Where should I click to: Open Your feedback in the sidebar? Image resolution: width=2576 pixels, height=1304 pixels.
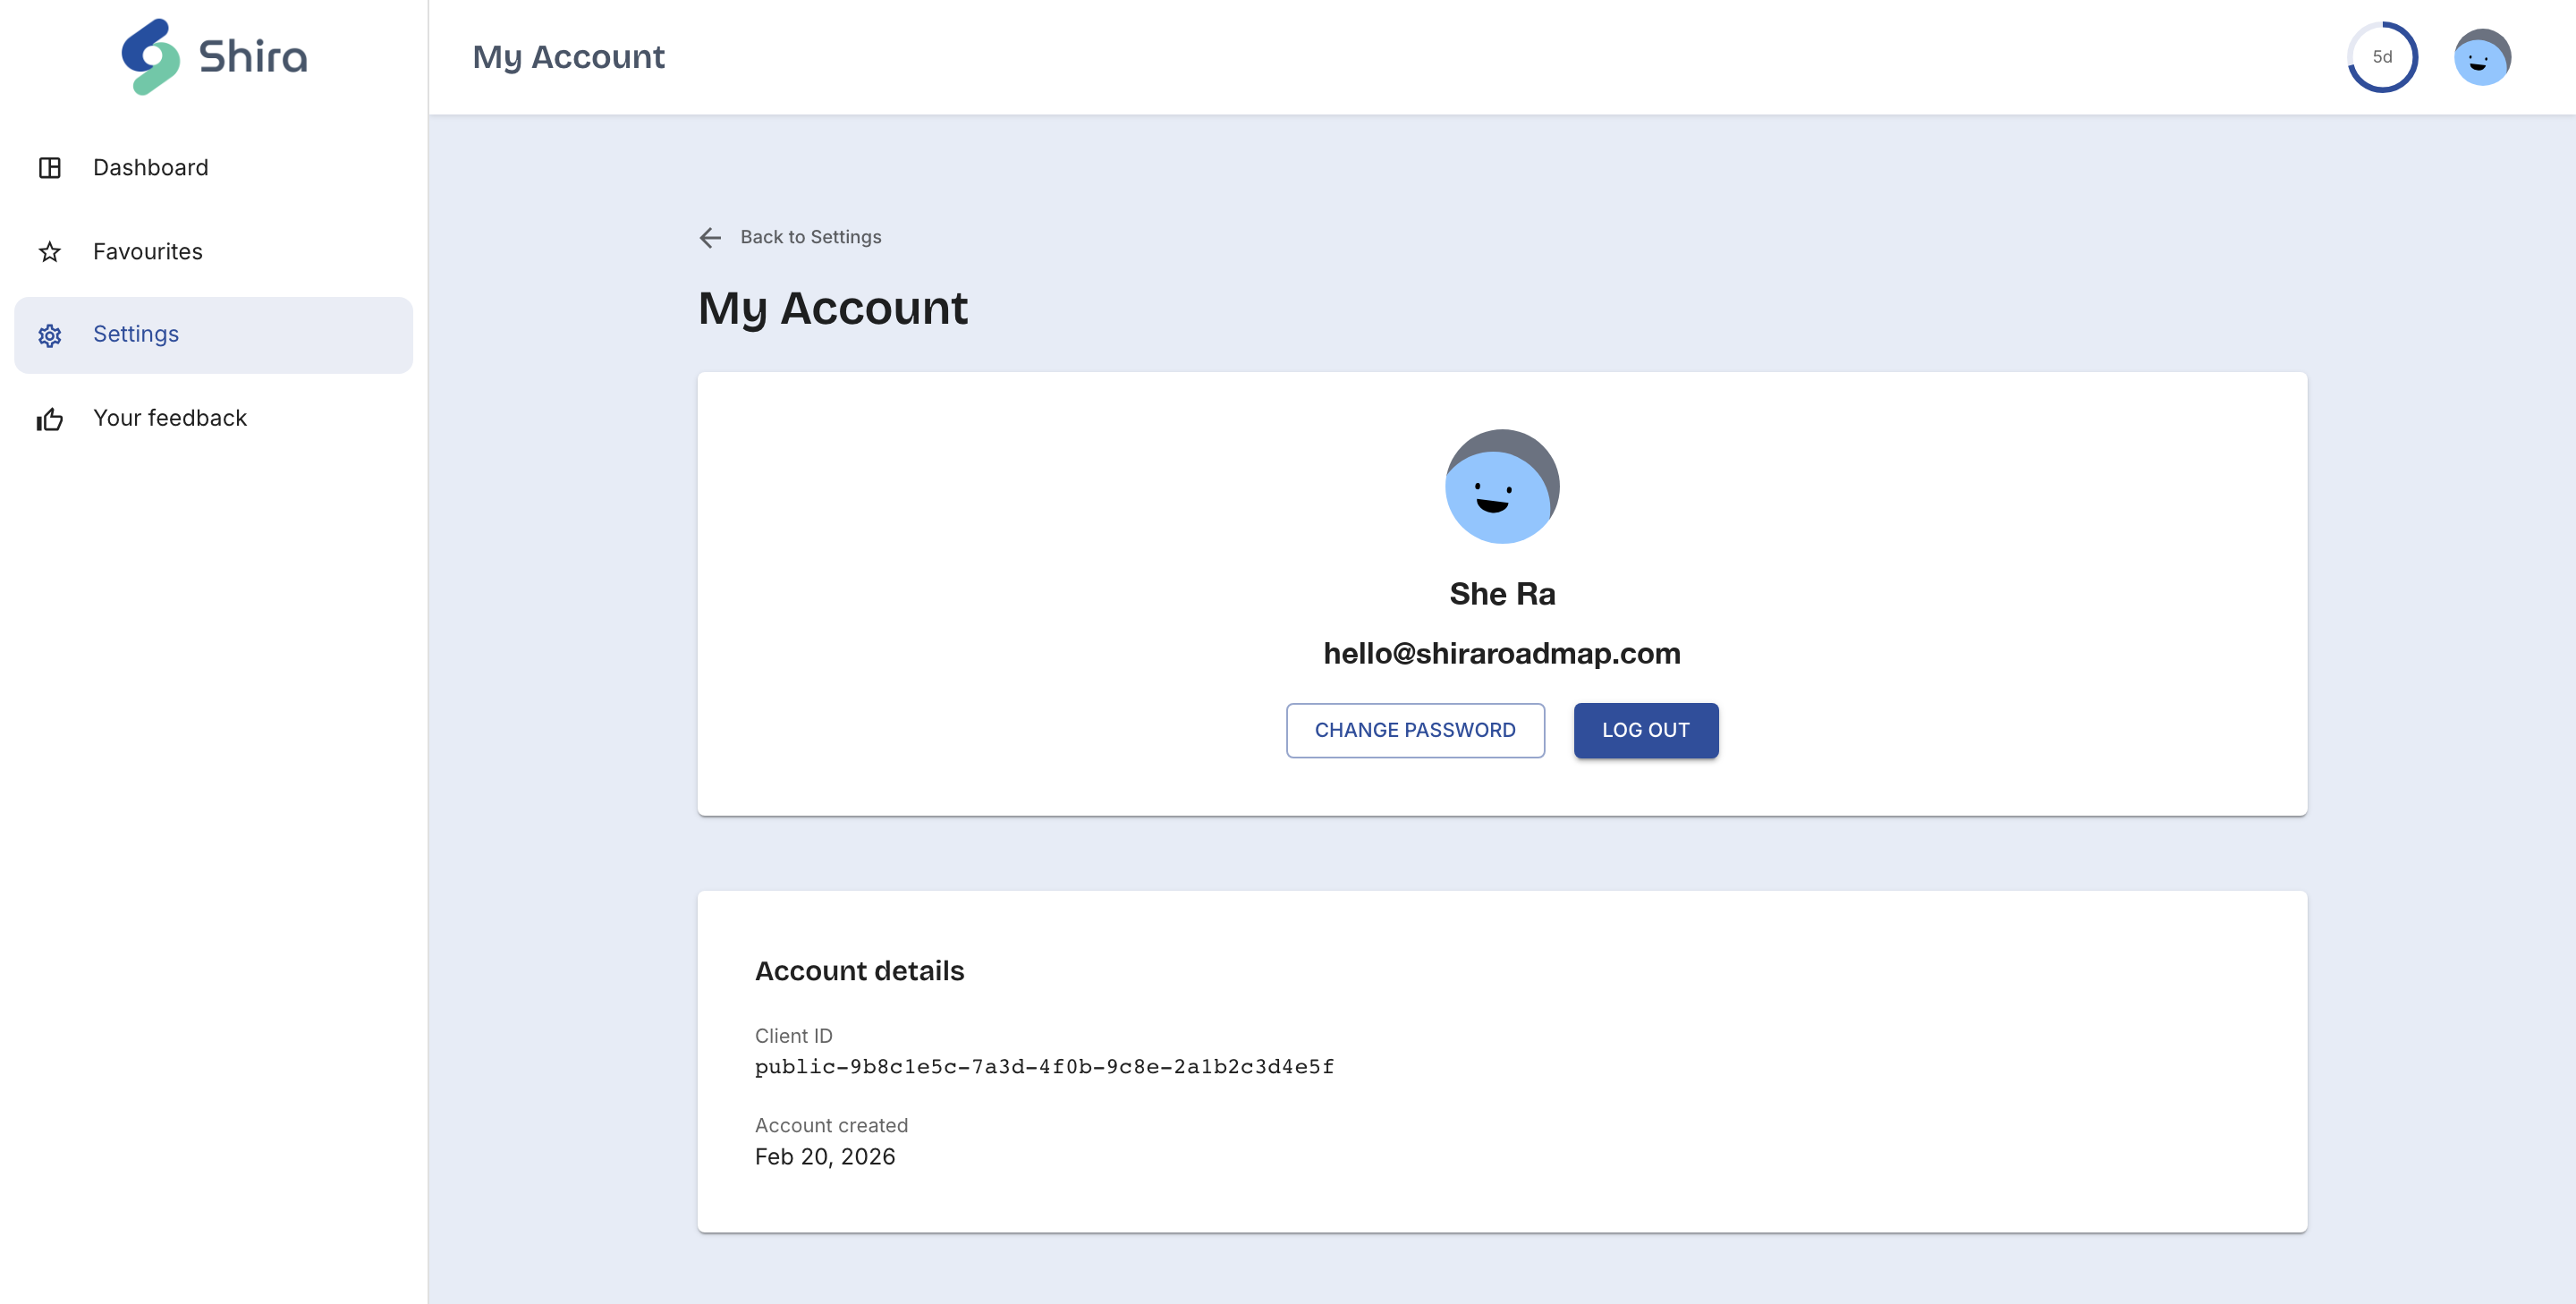[x=213, y=419]
